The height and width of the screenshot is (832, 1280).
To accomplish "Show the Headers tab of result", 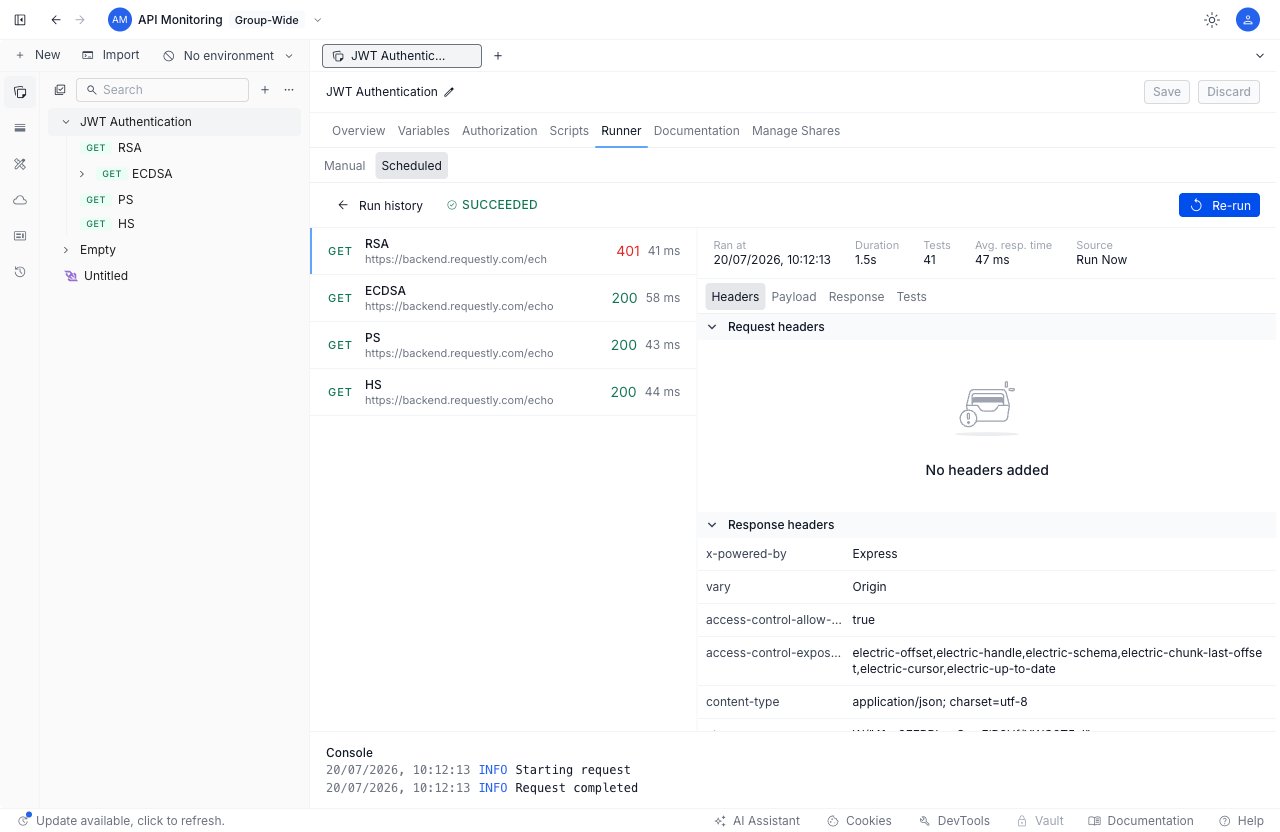I will pos(735,297).
